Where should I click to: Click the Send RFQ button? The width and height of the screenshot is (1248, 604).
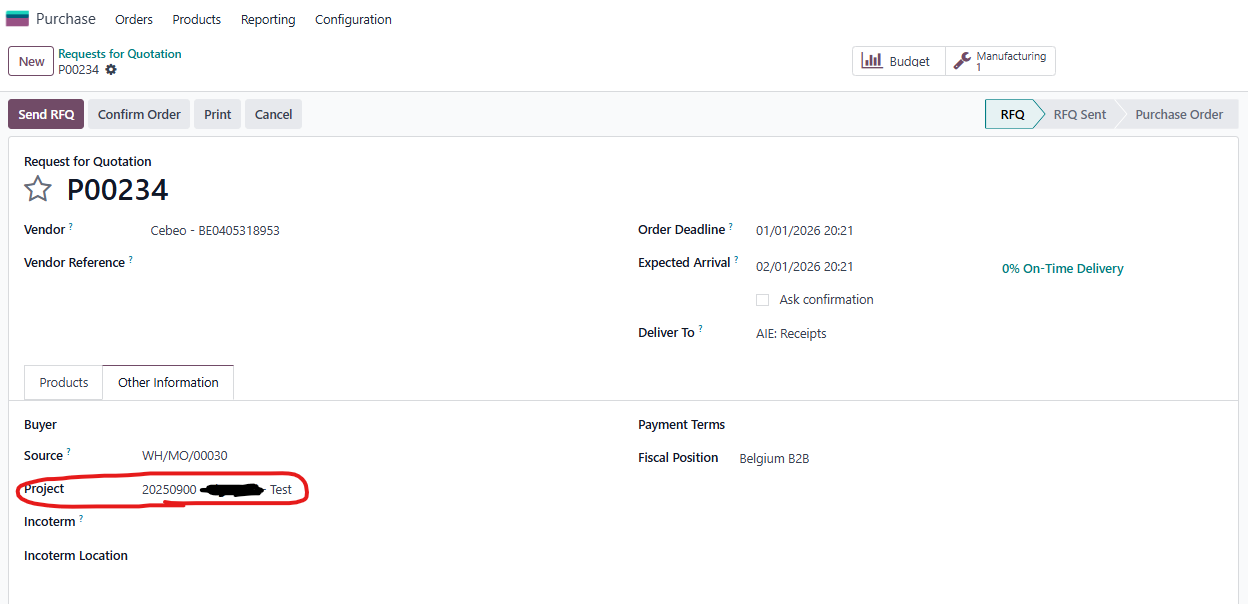point(46,114)
